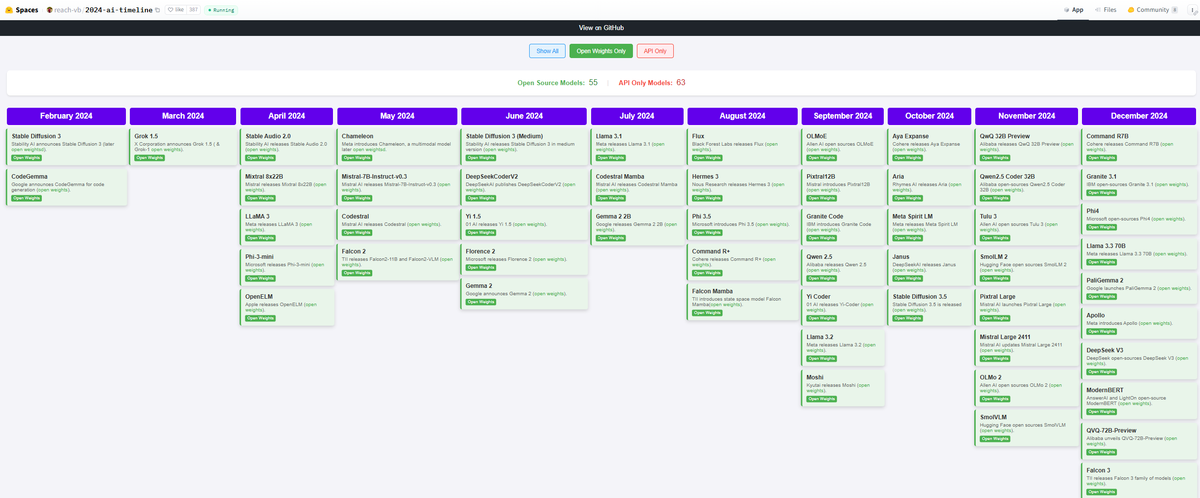
Task: Copy the space name with the copy icon
Action: tap(157, 9)
